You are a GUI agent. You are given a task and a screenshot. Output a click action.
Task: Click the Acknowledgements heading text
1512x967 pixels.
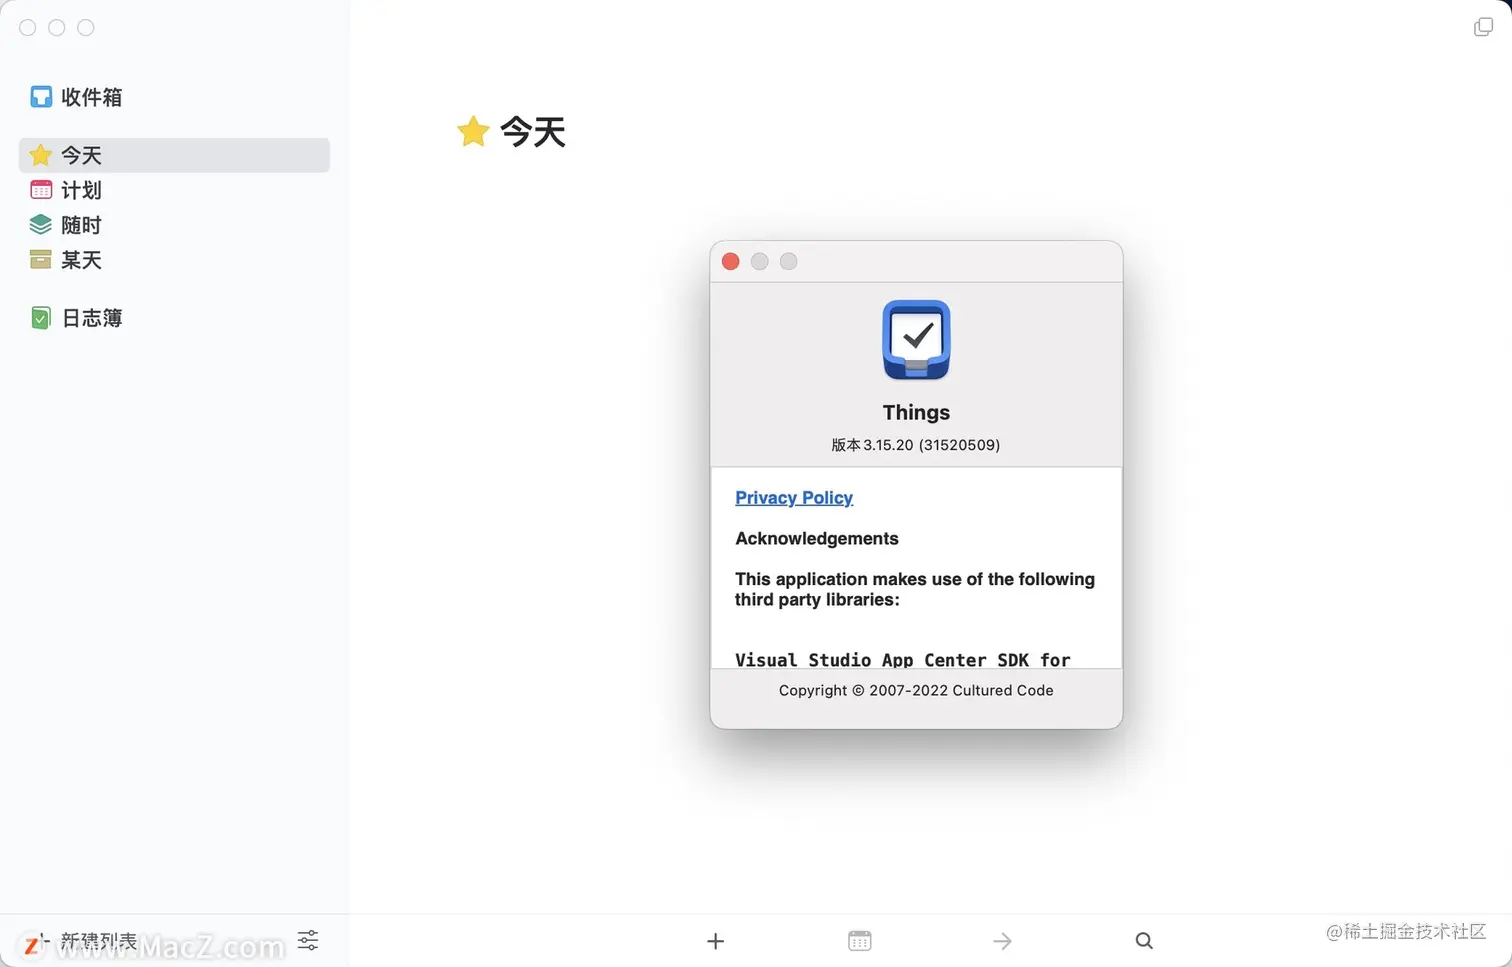(x=817, y=539)
